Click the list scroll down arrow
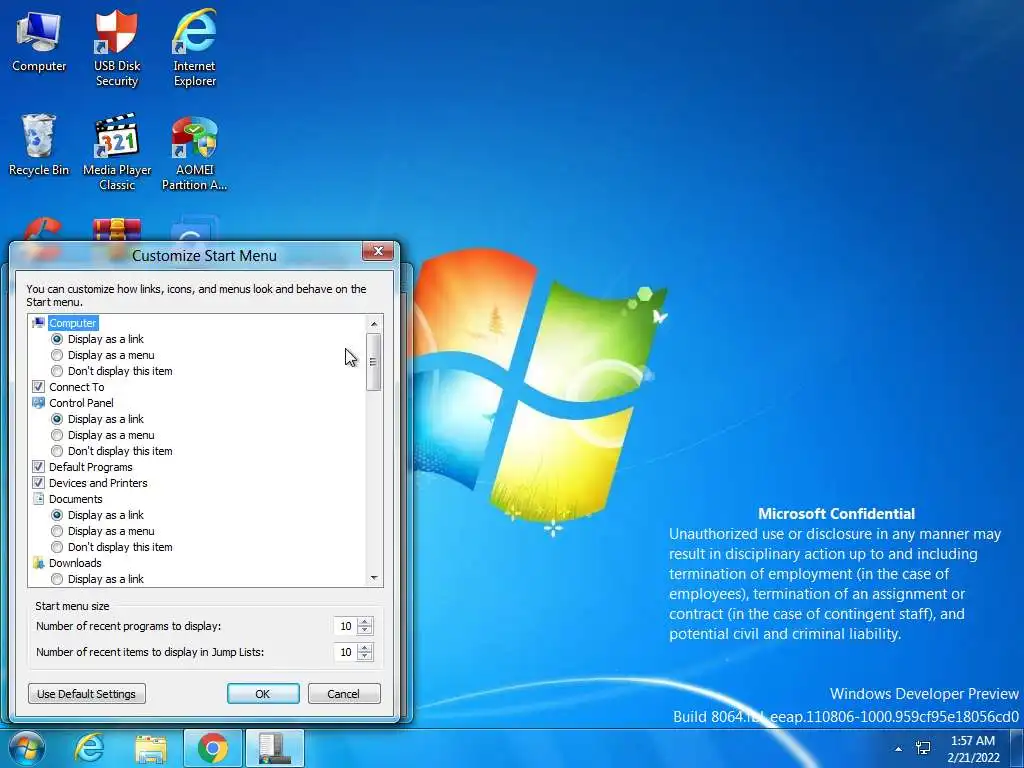The width and height of the screenshot is (1024, 768). [x=374, y=577]
